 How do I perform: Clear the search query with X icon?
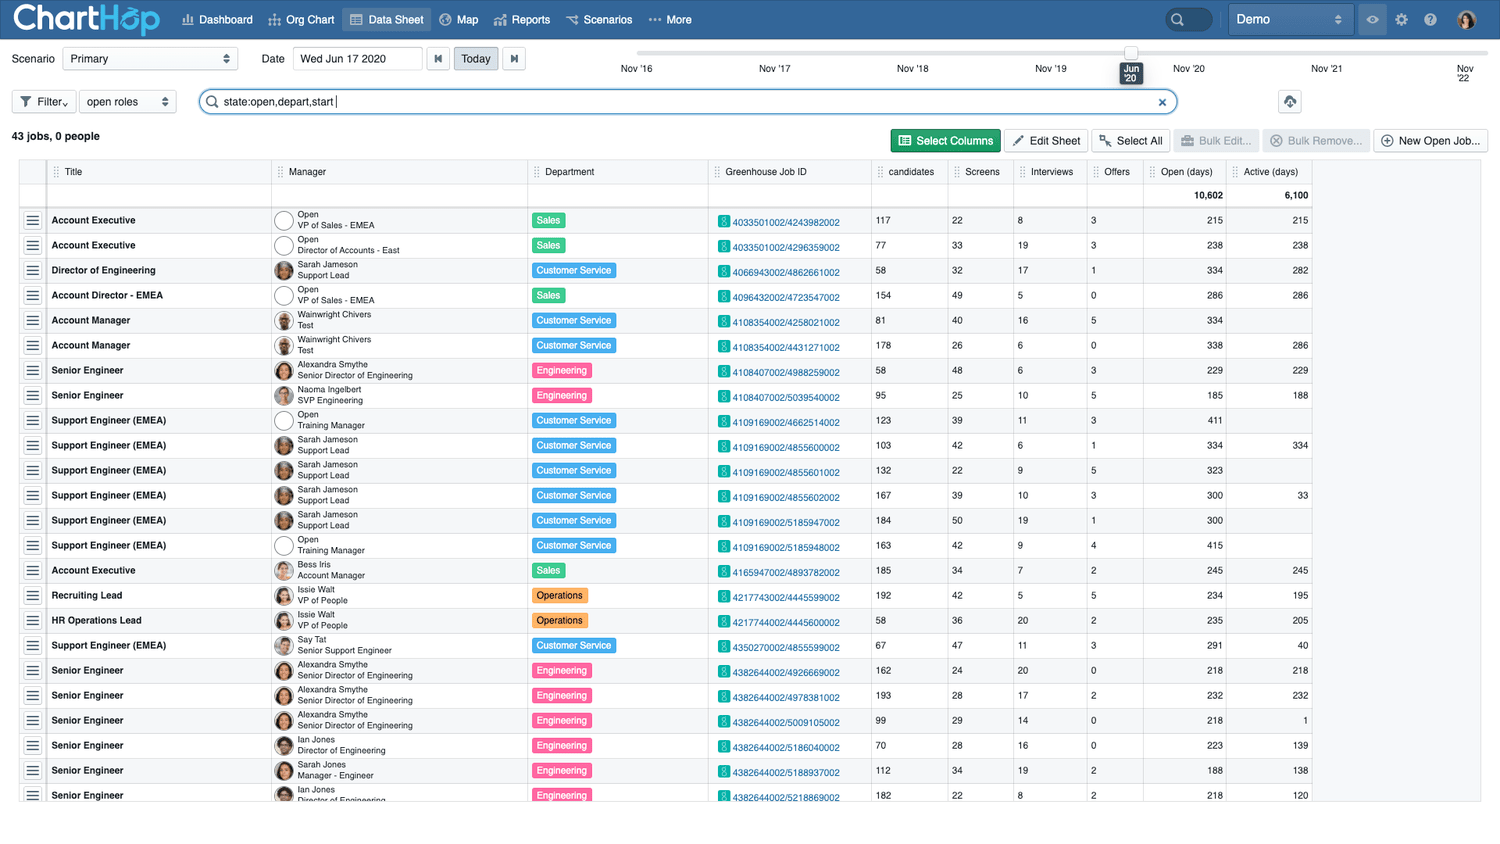[x=1162, y=102]
